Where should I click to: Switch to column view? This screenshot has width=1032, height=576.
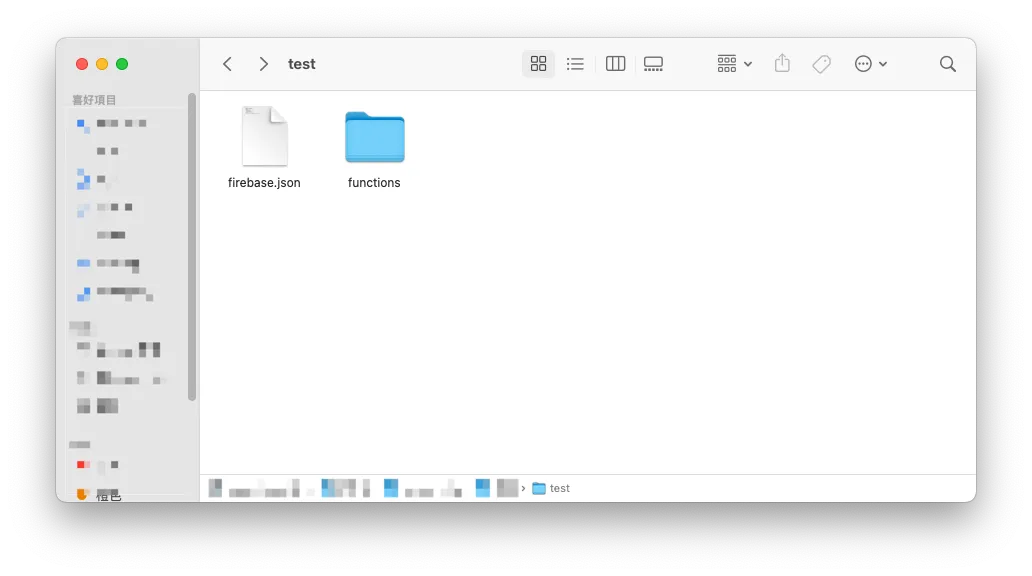[x=615, y=64]
